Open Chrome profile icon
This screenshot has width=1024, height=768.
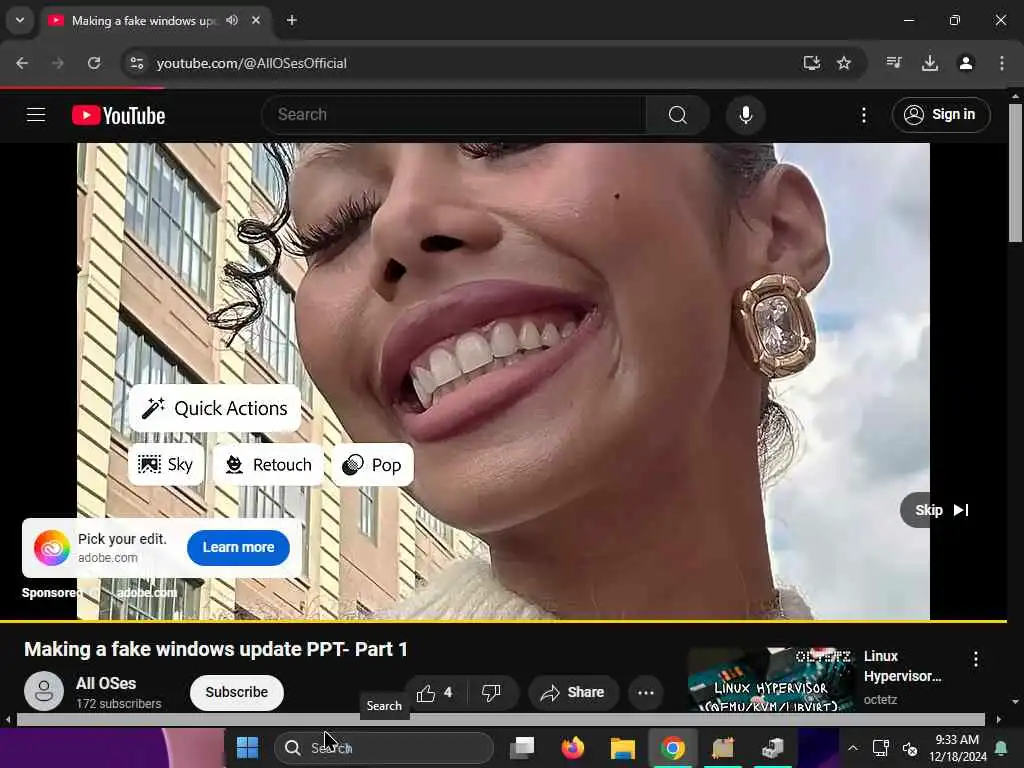point(965,63)
